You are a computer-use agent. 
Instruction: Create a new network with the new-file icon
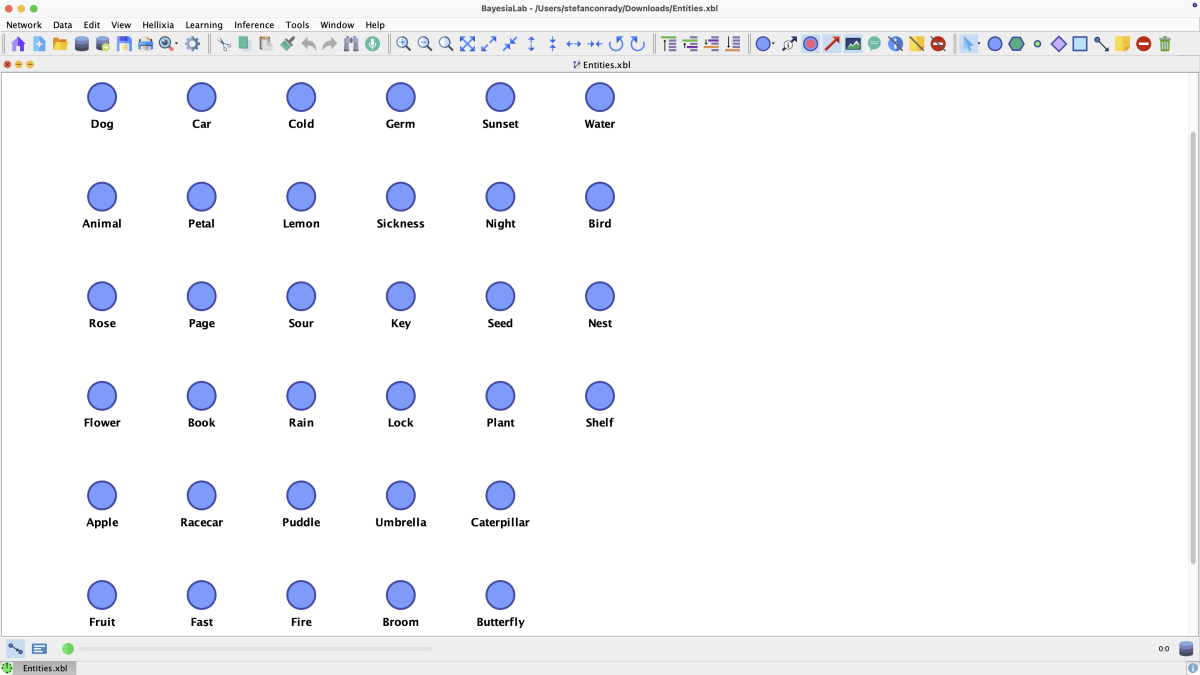(x=39, y=44)
